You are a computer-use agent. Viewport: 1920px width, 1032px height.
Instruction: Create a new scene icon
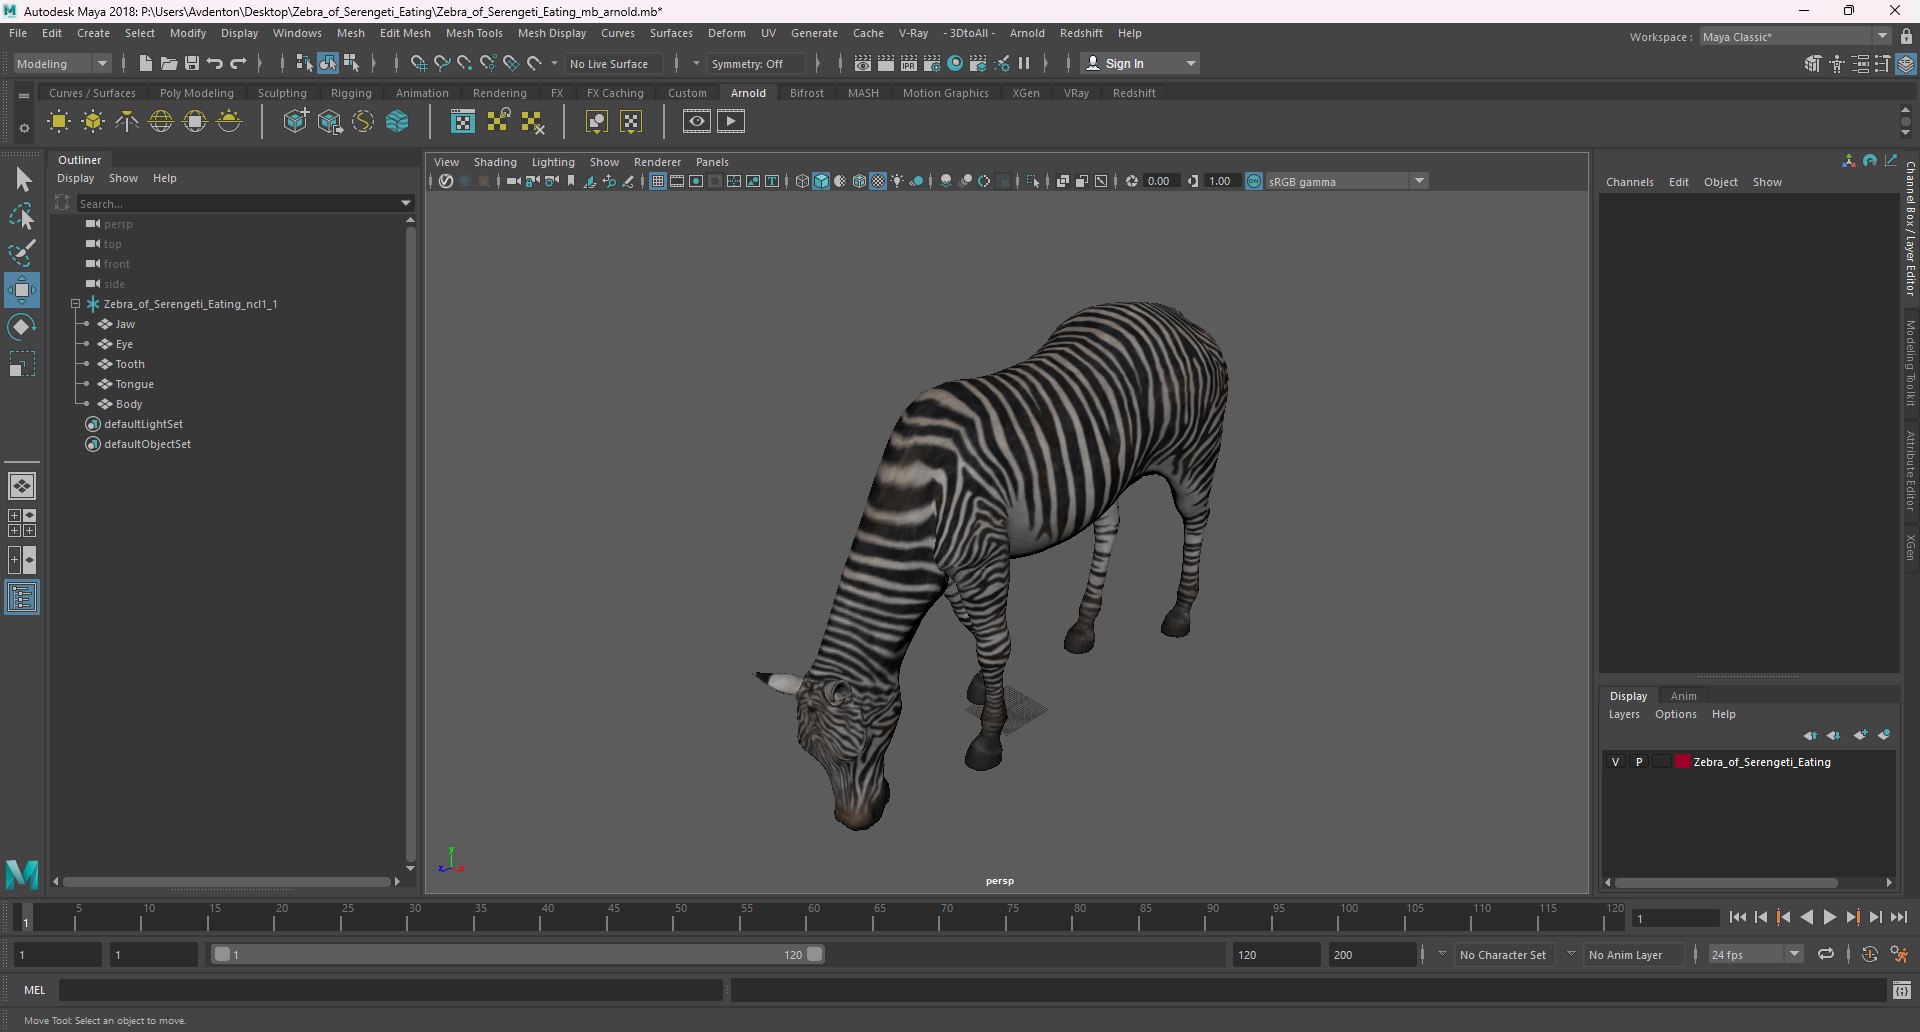click(x=145, y=63)
